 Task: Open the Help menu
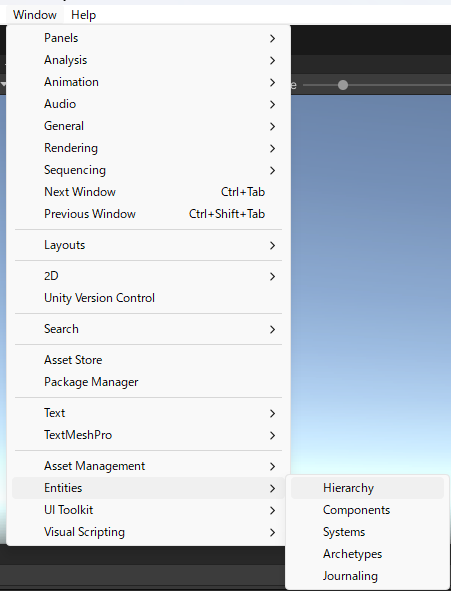coord(83,15)
